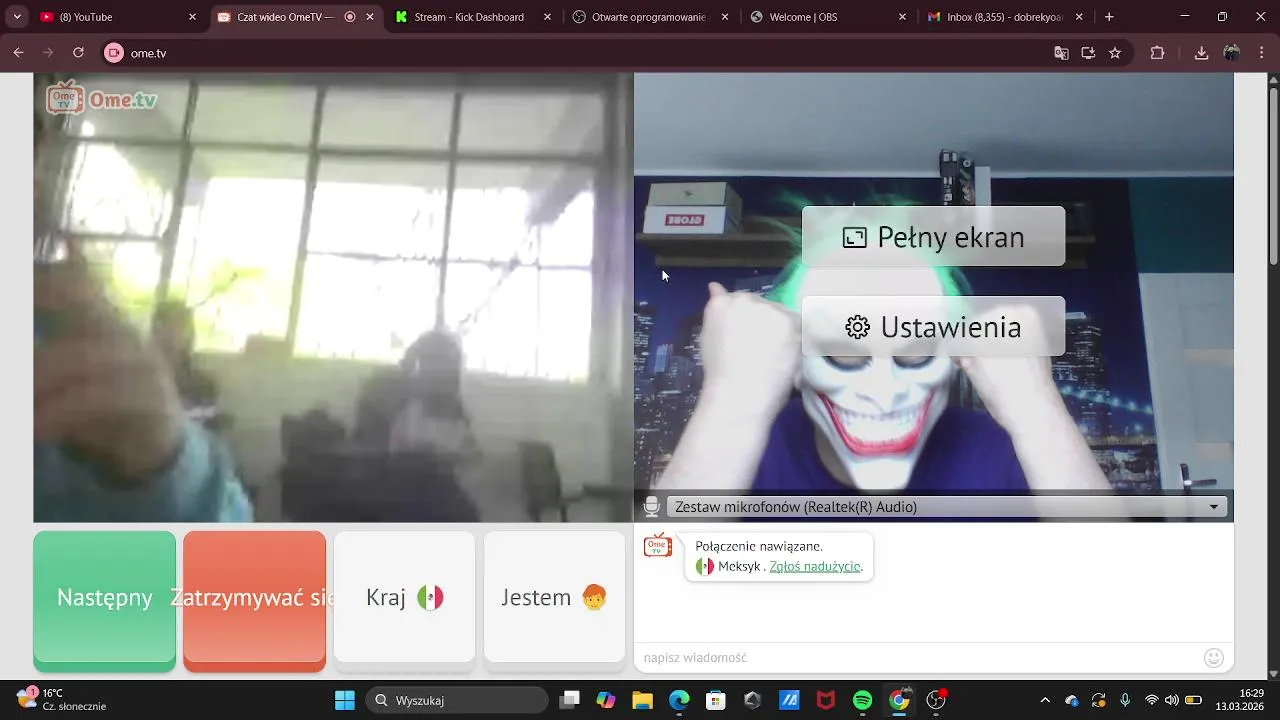
Task: Open weather widget 16°C
Action: pos(62,699)
